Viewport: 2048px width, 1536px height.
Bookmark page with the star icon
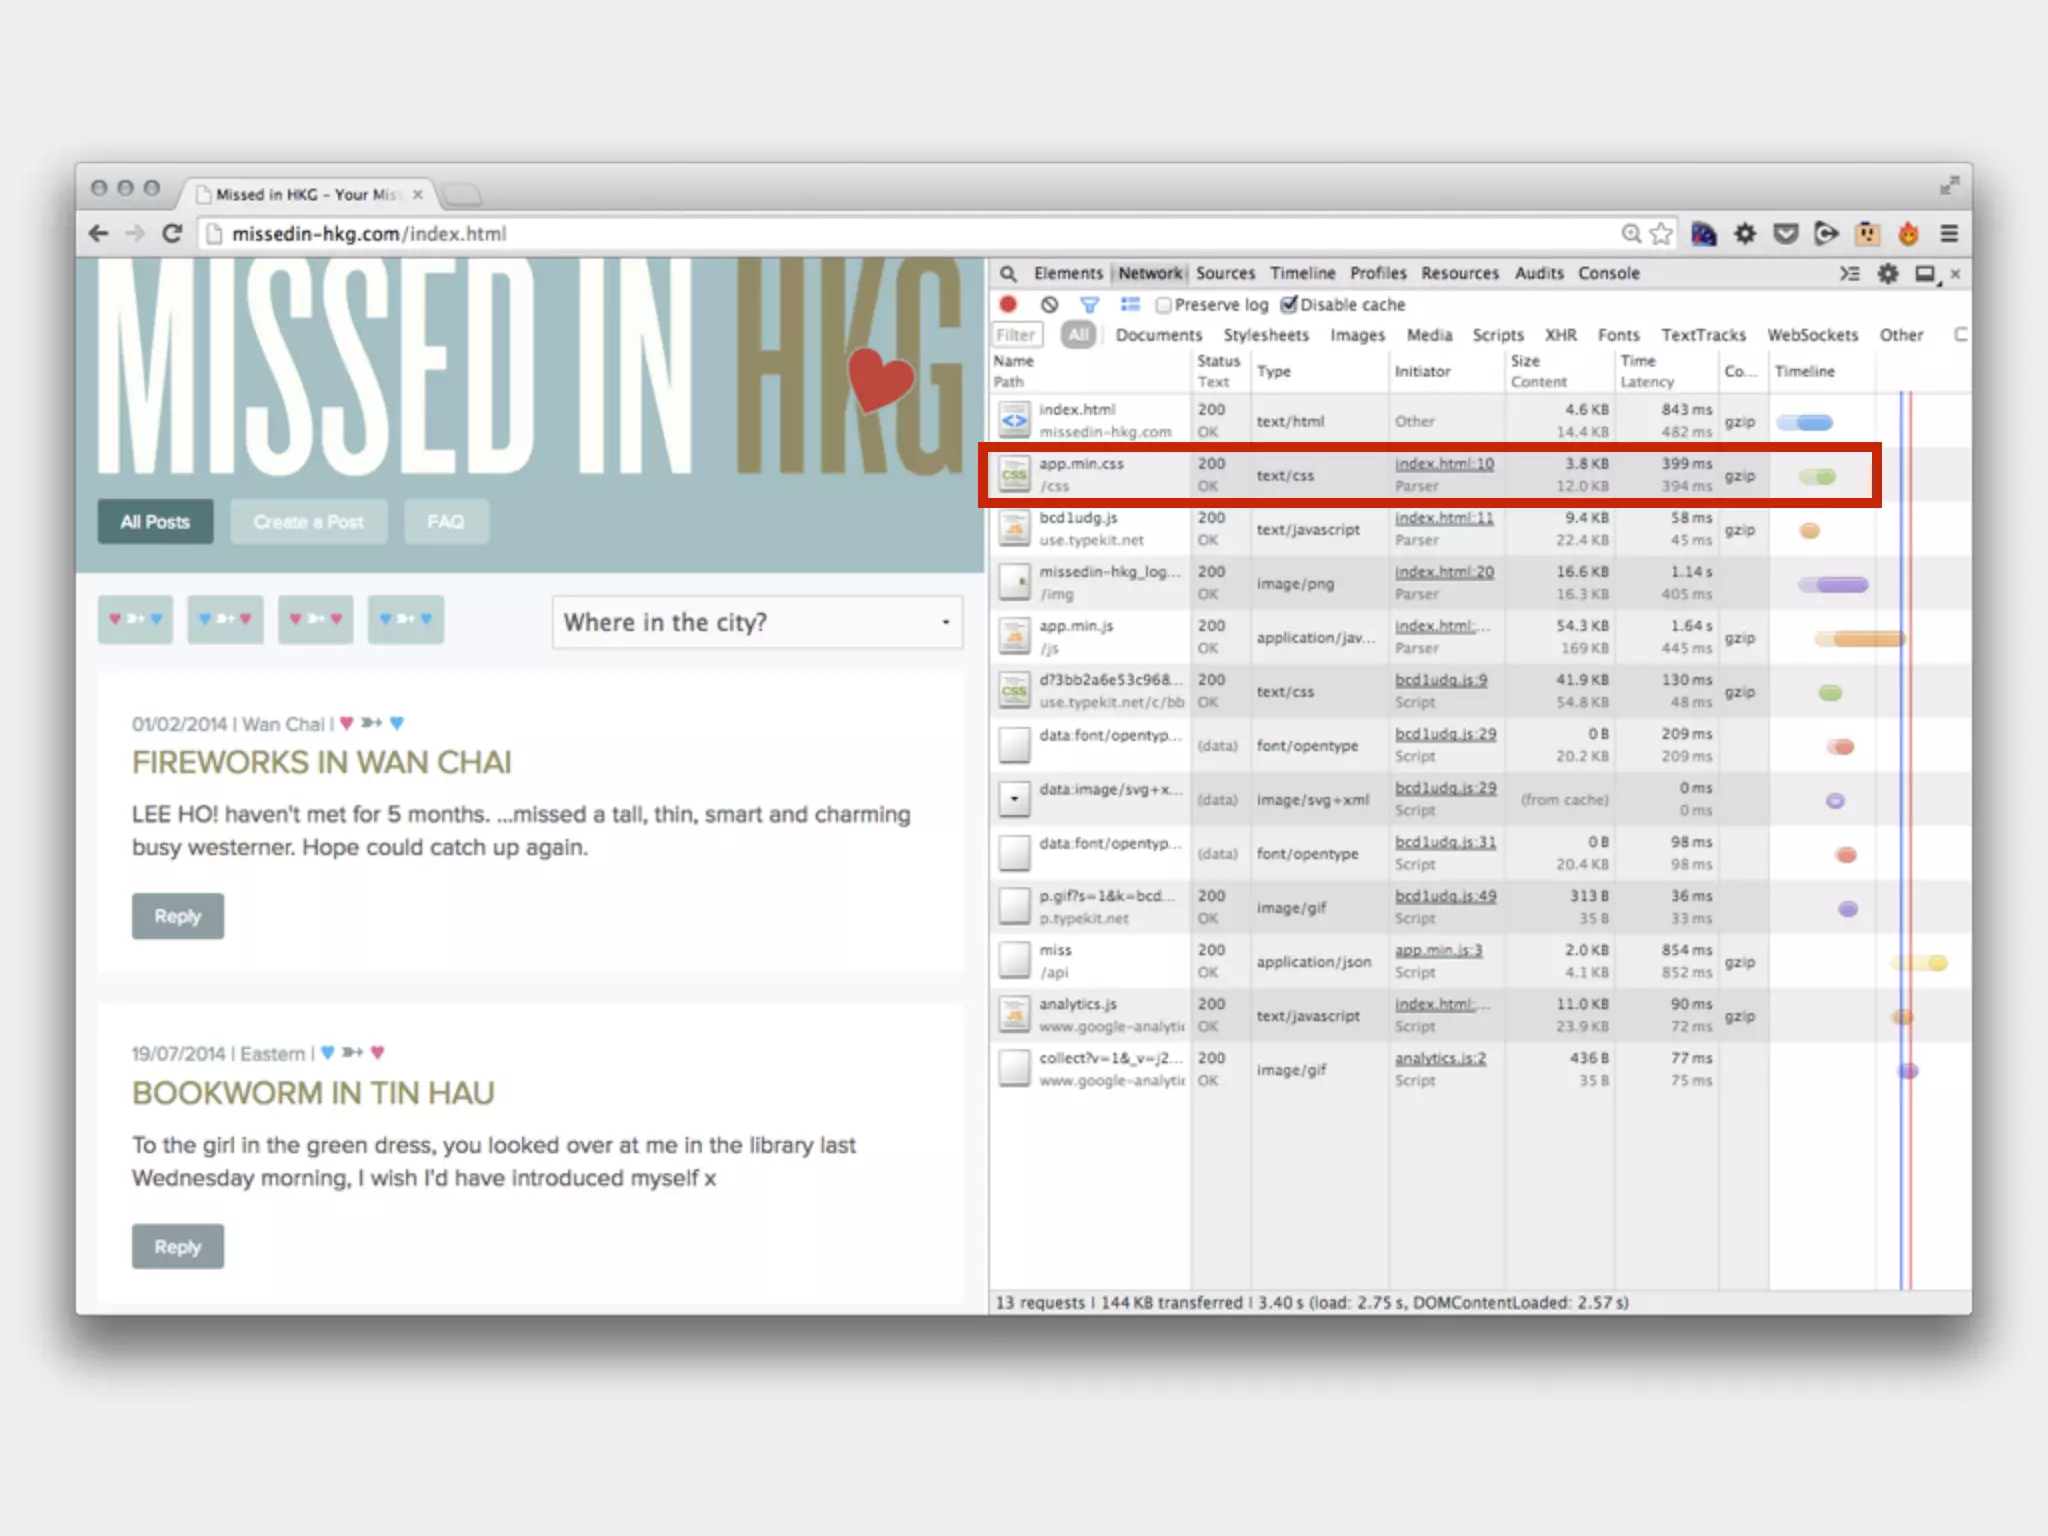[1661, 234]
